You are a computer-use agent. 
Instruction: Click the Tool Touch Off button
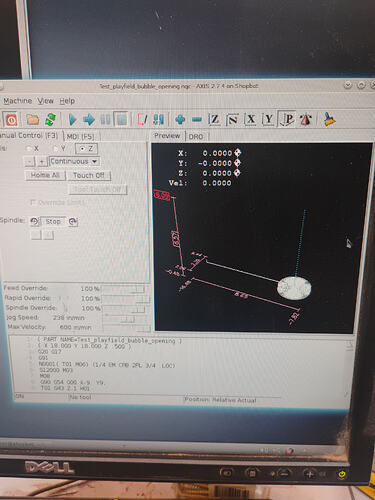pos(98,189)
